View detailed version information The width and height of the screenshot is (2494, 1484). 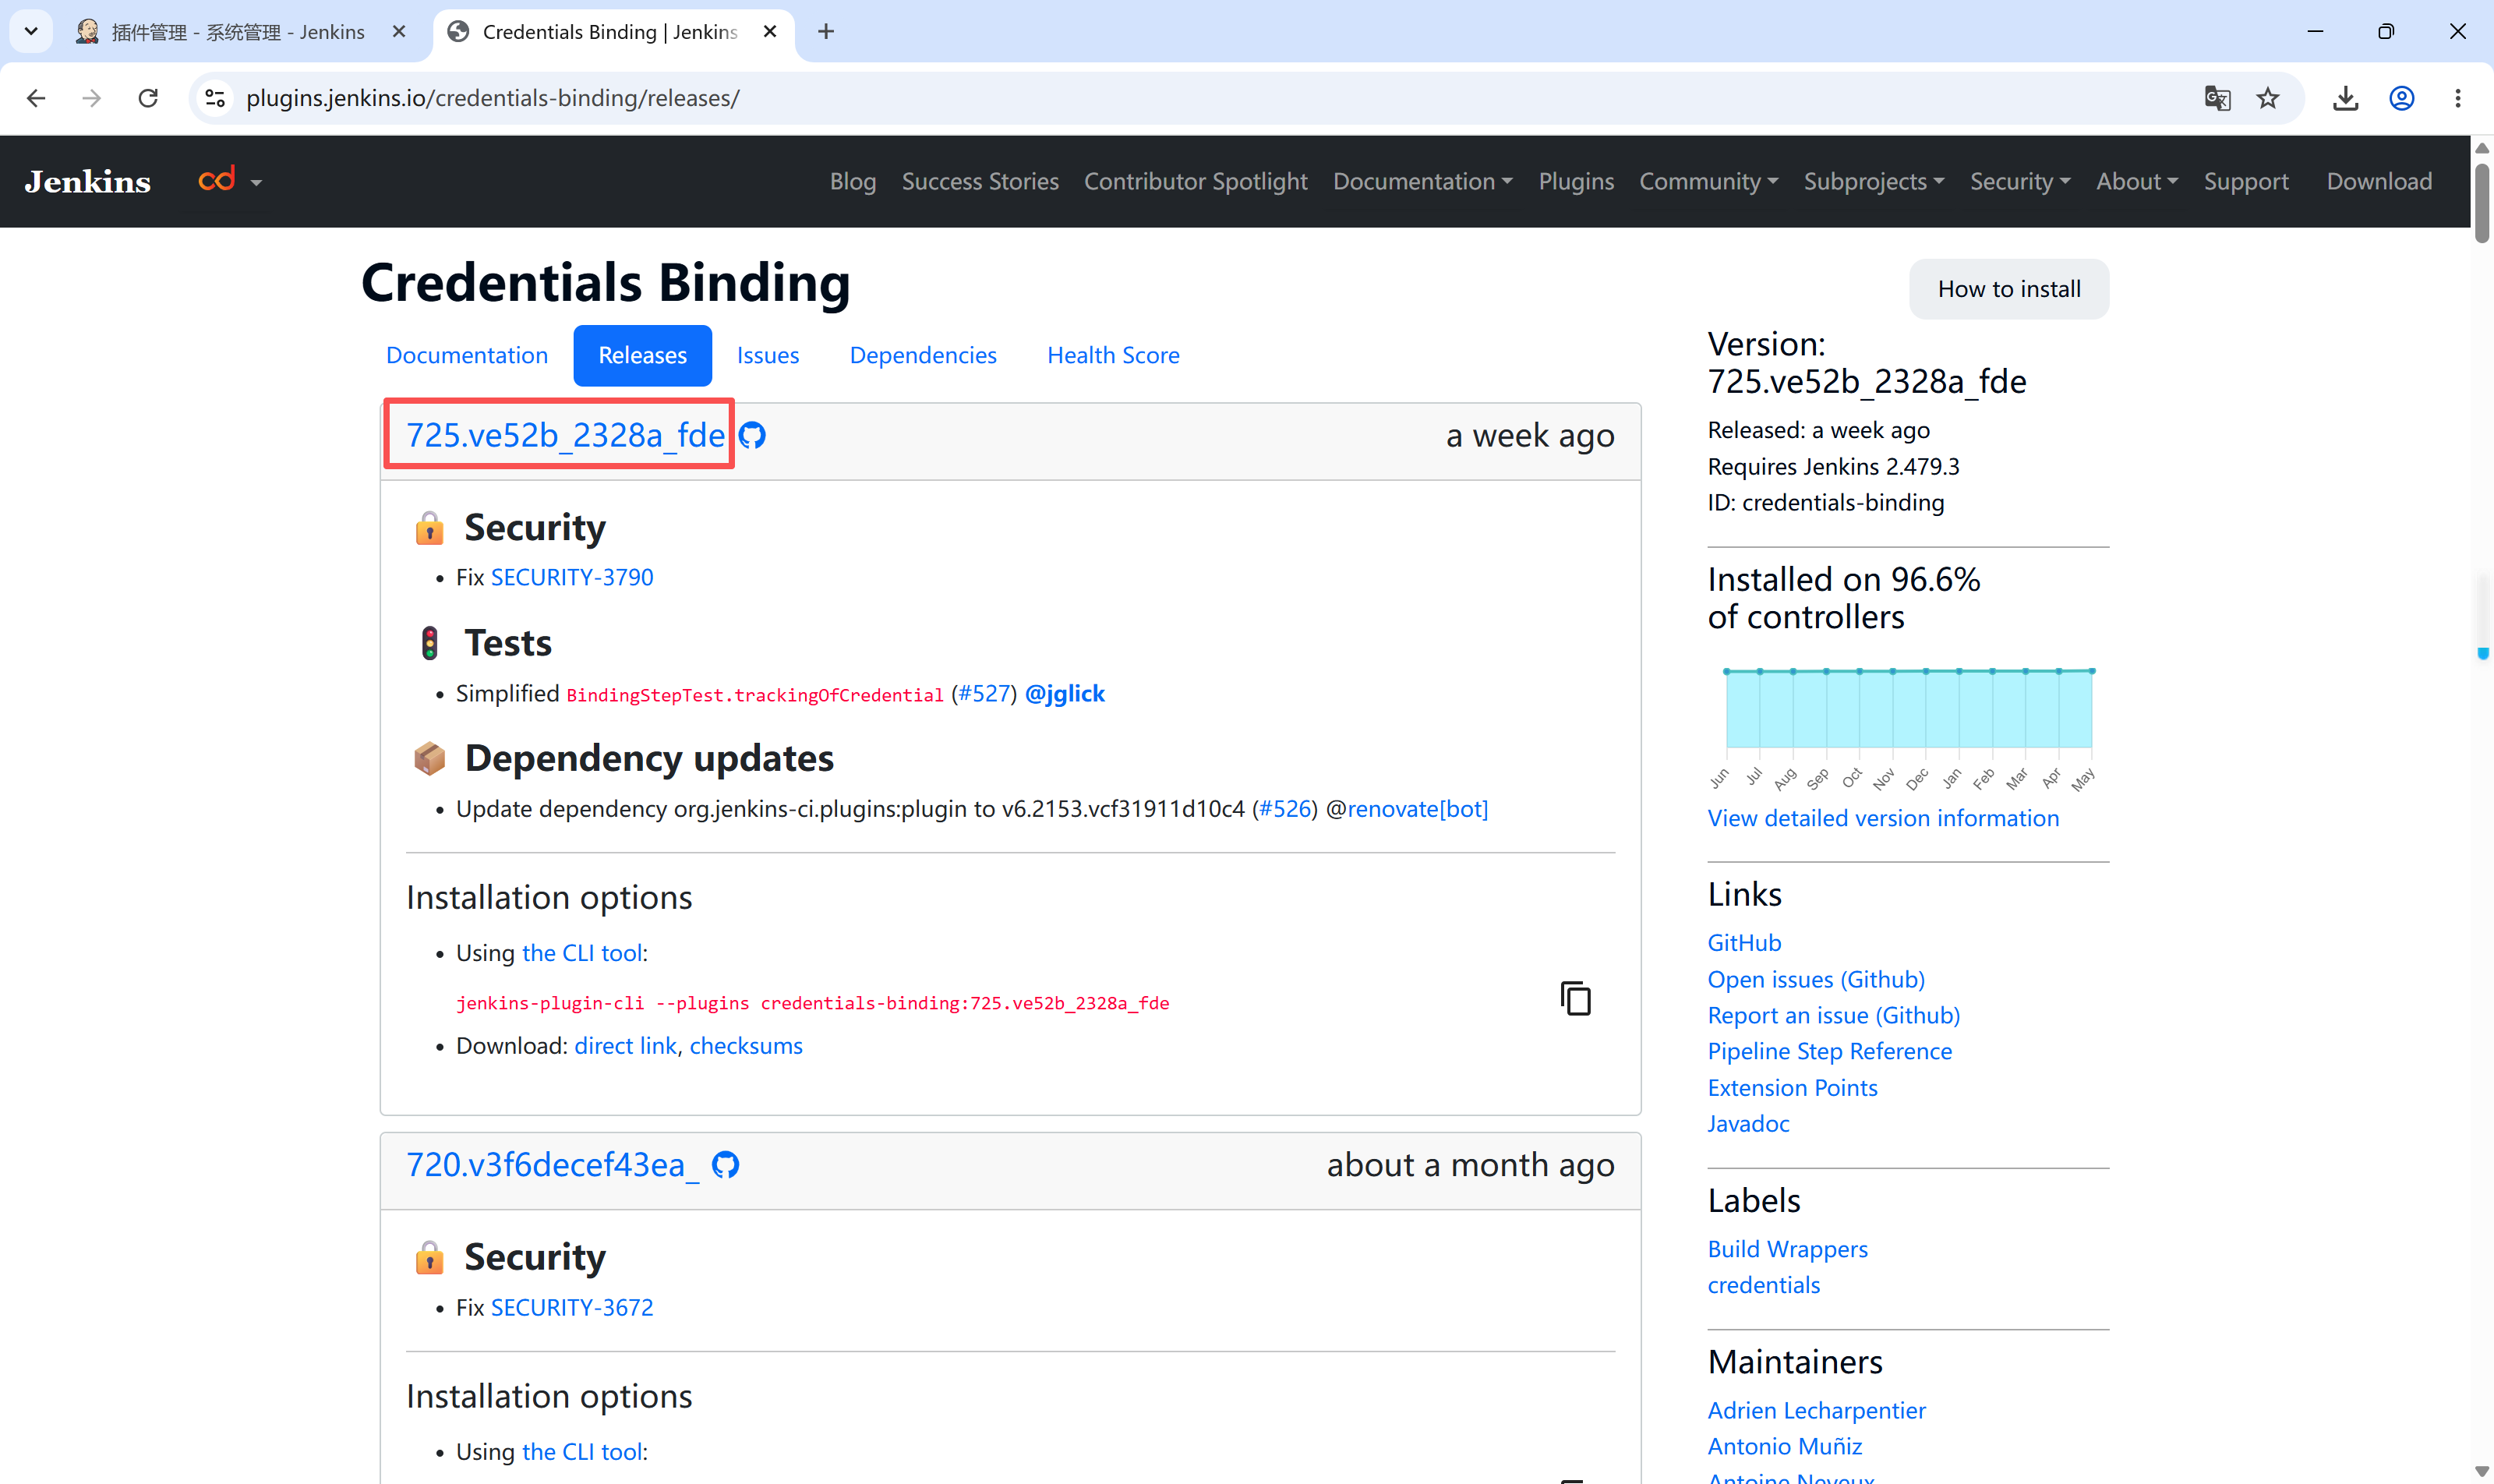1883,818
